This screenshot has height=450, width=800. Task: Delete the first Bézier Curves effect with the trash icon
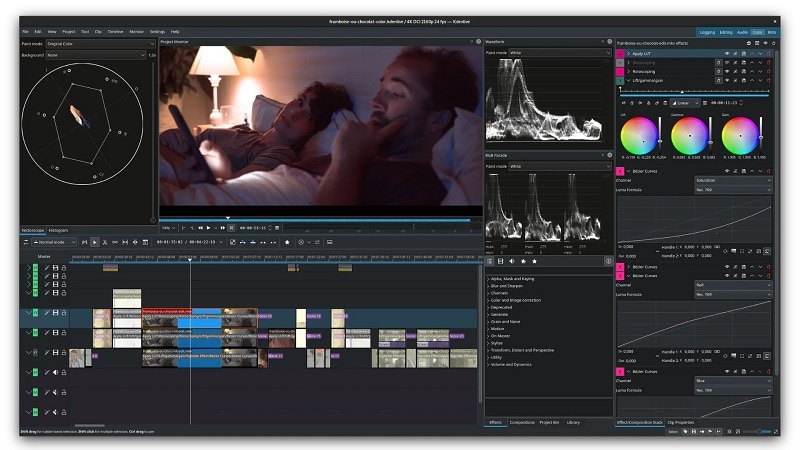coord(768,171)
